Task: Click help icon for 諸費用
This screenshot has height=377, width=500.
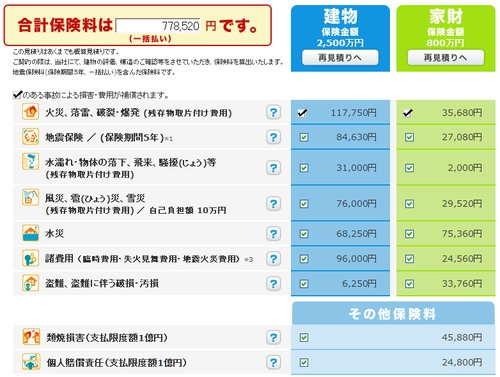Action: coord(273,259)
